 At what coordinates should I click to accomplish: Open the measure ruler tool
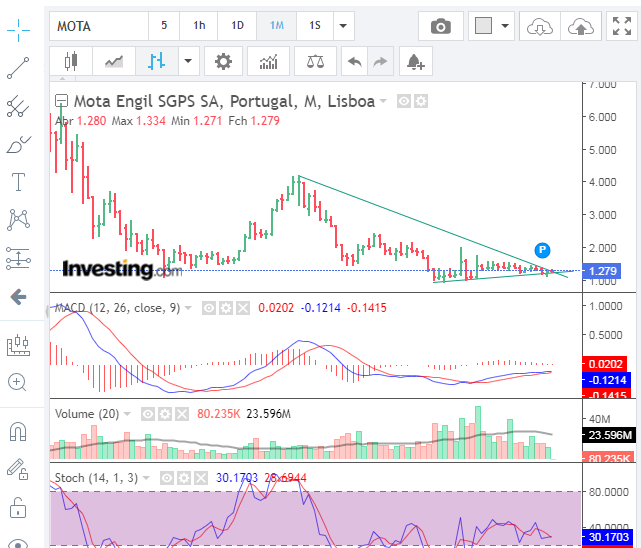[18, 345]
